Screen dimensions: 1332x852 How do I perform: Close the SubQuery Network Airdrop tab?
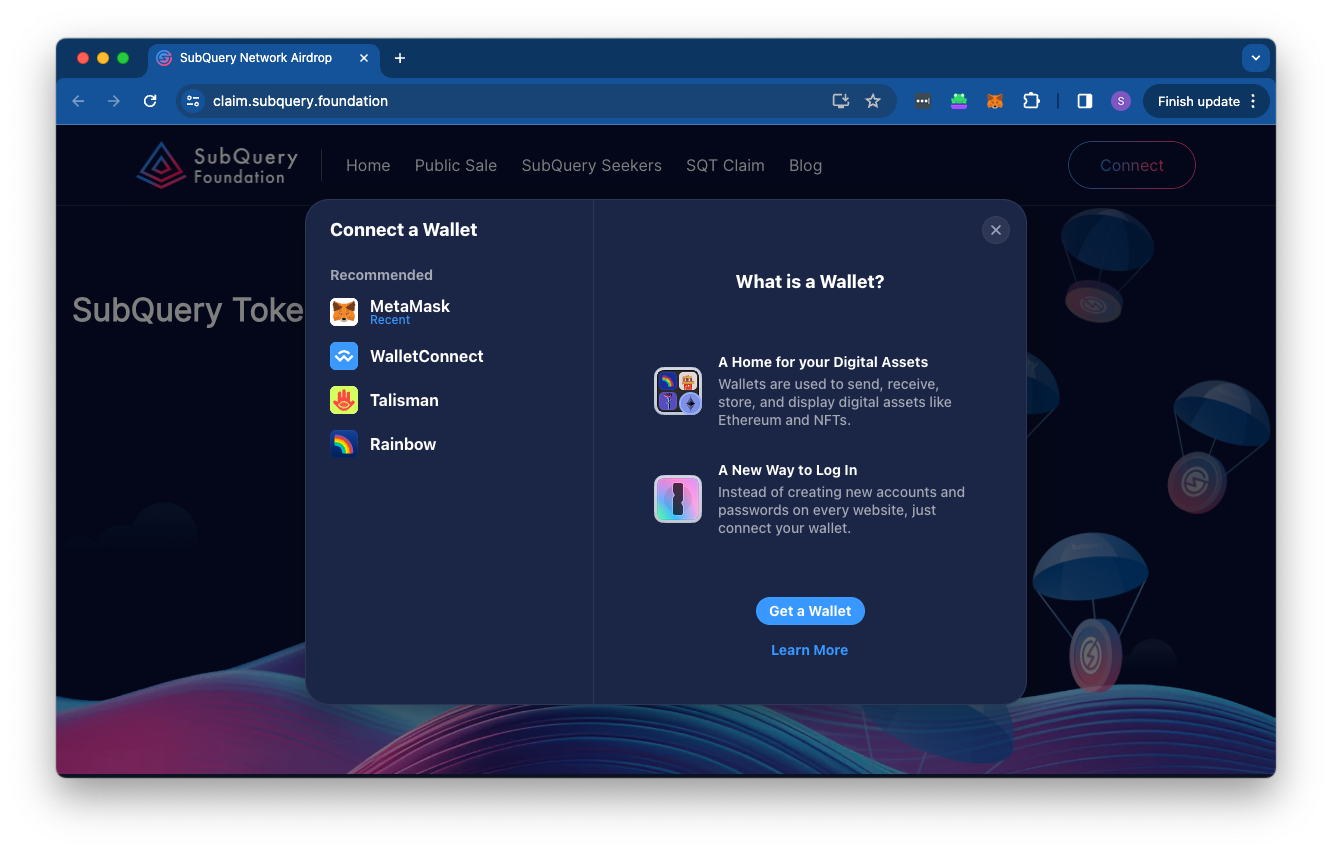click(364, 58)
